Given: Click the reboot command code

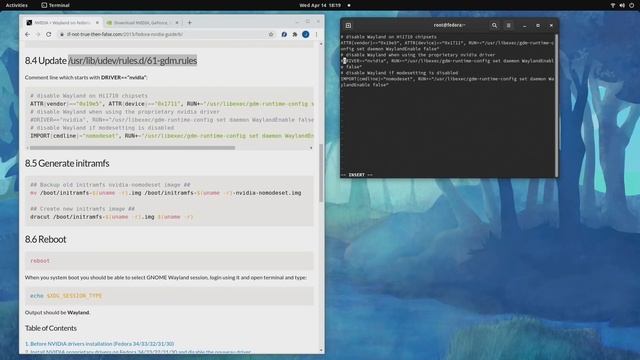Looking at the screenshot, I should 40,260.
